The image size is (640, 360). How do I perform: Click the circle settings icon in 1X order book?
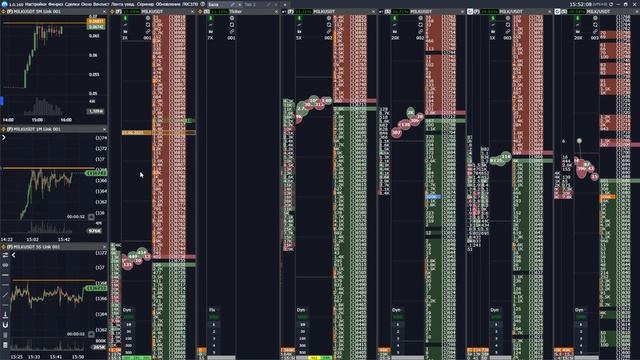508,18
